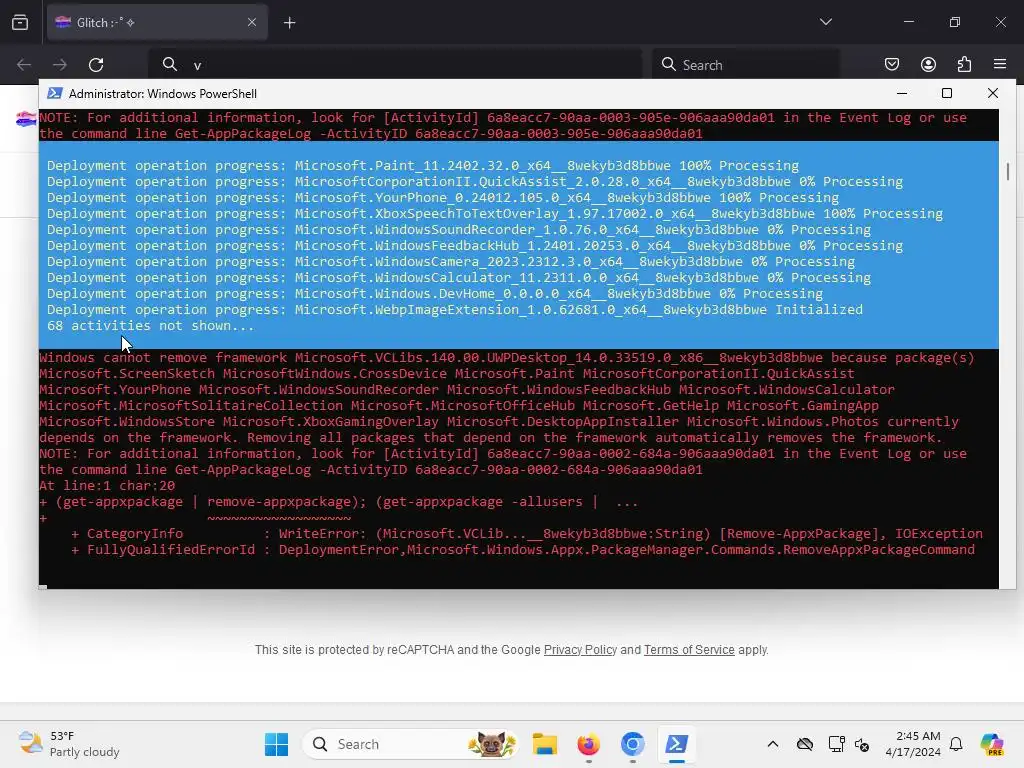This screenshot has width=1024, height=768.
Task: Click the OneDrive cloud tray icon
Action: [x=805, y=744]
